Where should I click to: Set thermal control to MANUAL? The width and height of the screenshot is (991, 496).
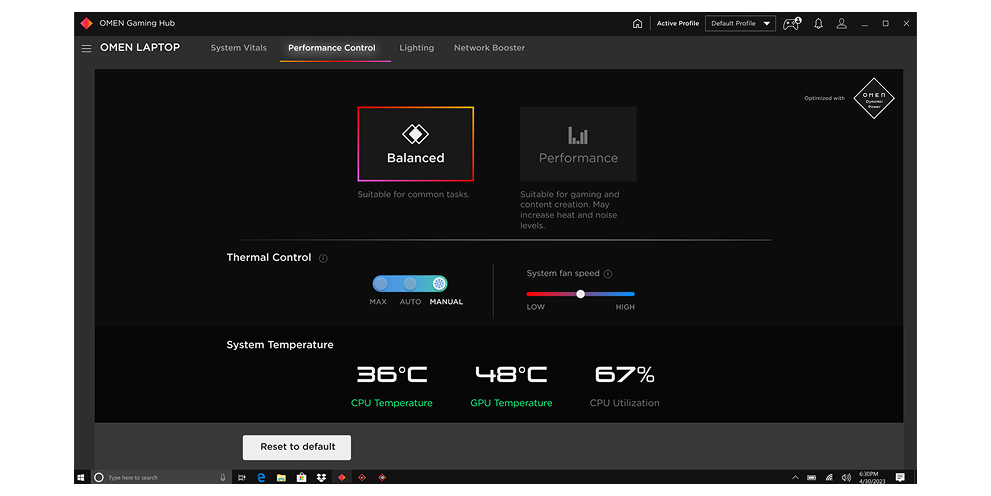[x=439, y=284]
